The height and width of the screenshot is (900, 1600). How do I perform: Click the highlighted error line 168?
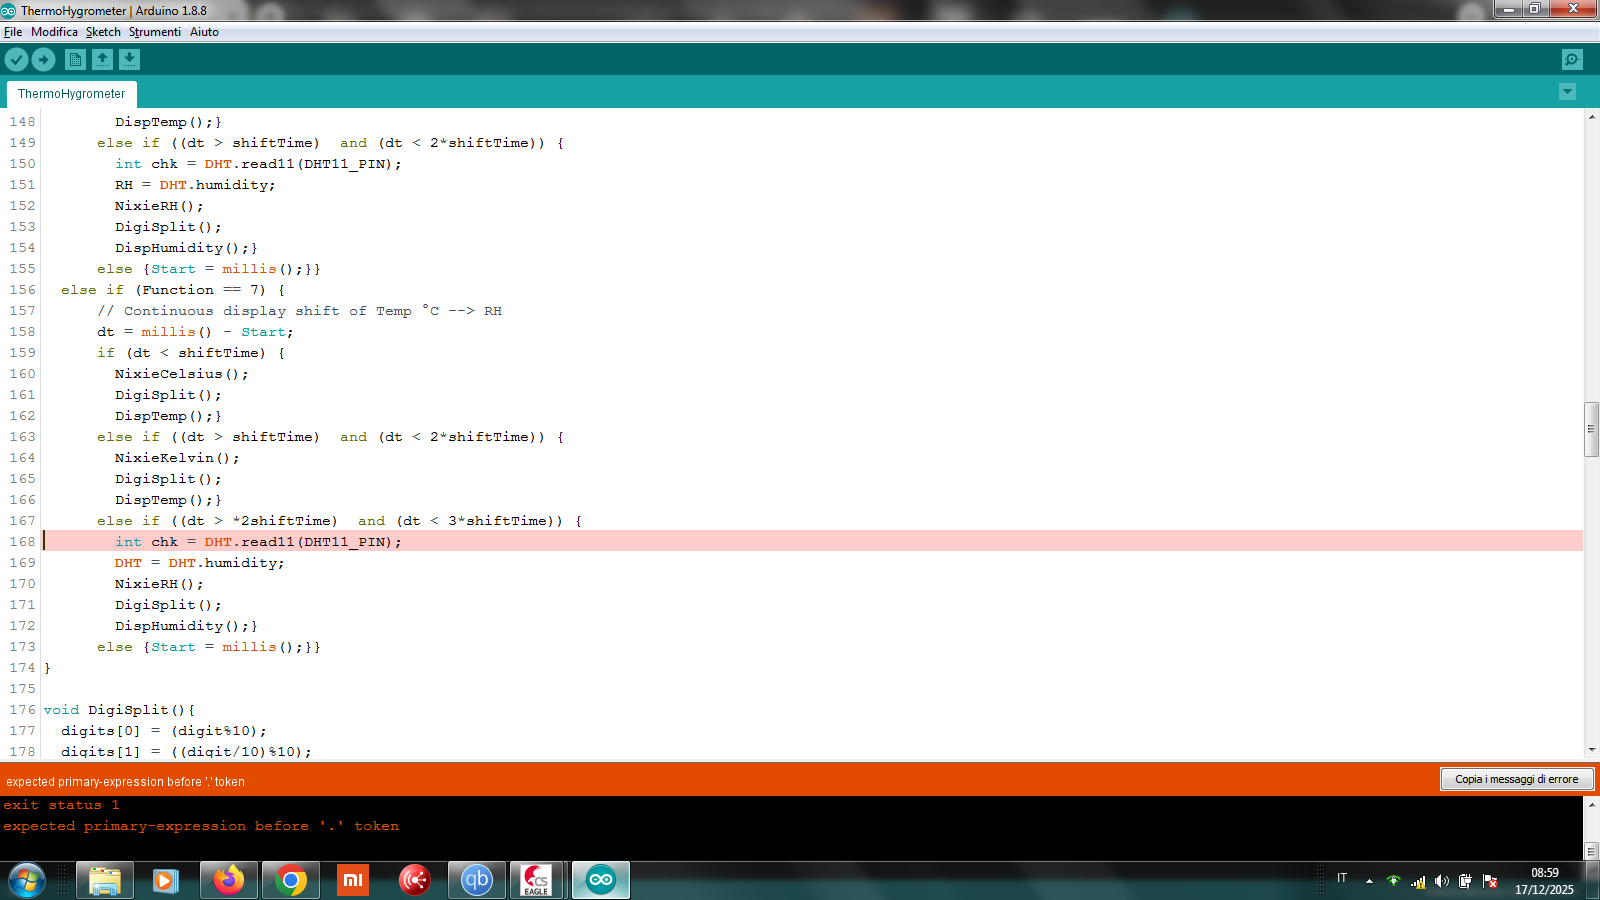tap(400, 542)
